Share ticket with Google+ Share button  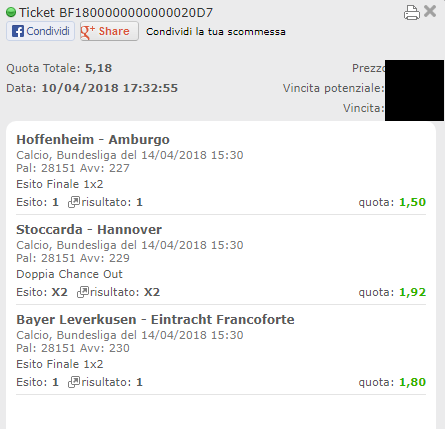pos(109,31)
